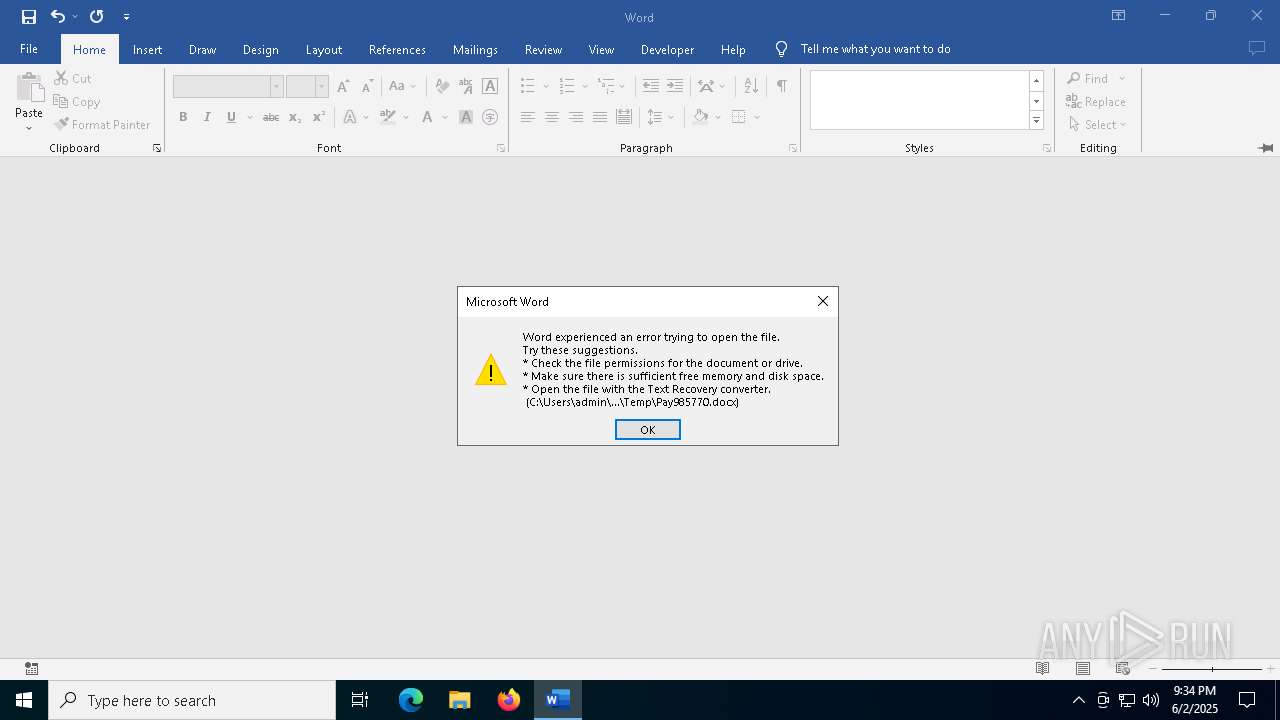Click the Align Left icon

[x=528, y=117]
